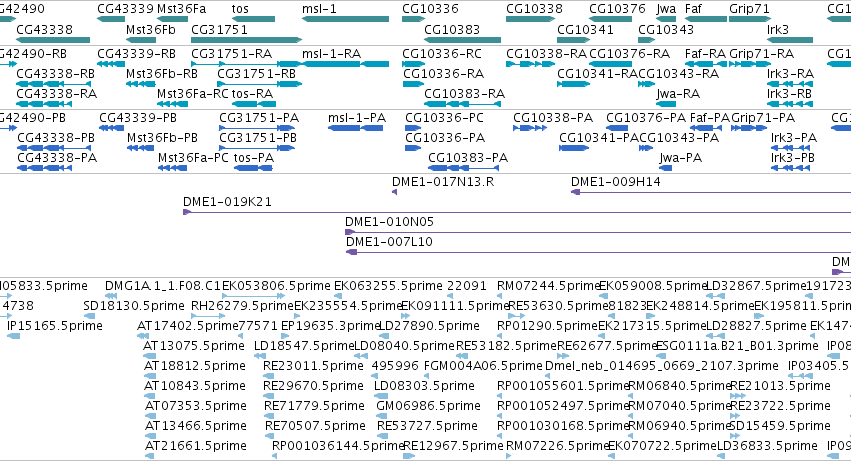The height and width of the screenshot is (461, 851).
Task: Select protein tos-PA
Action: (253, 168)
